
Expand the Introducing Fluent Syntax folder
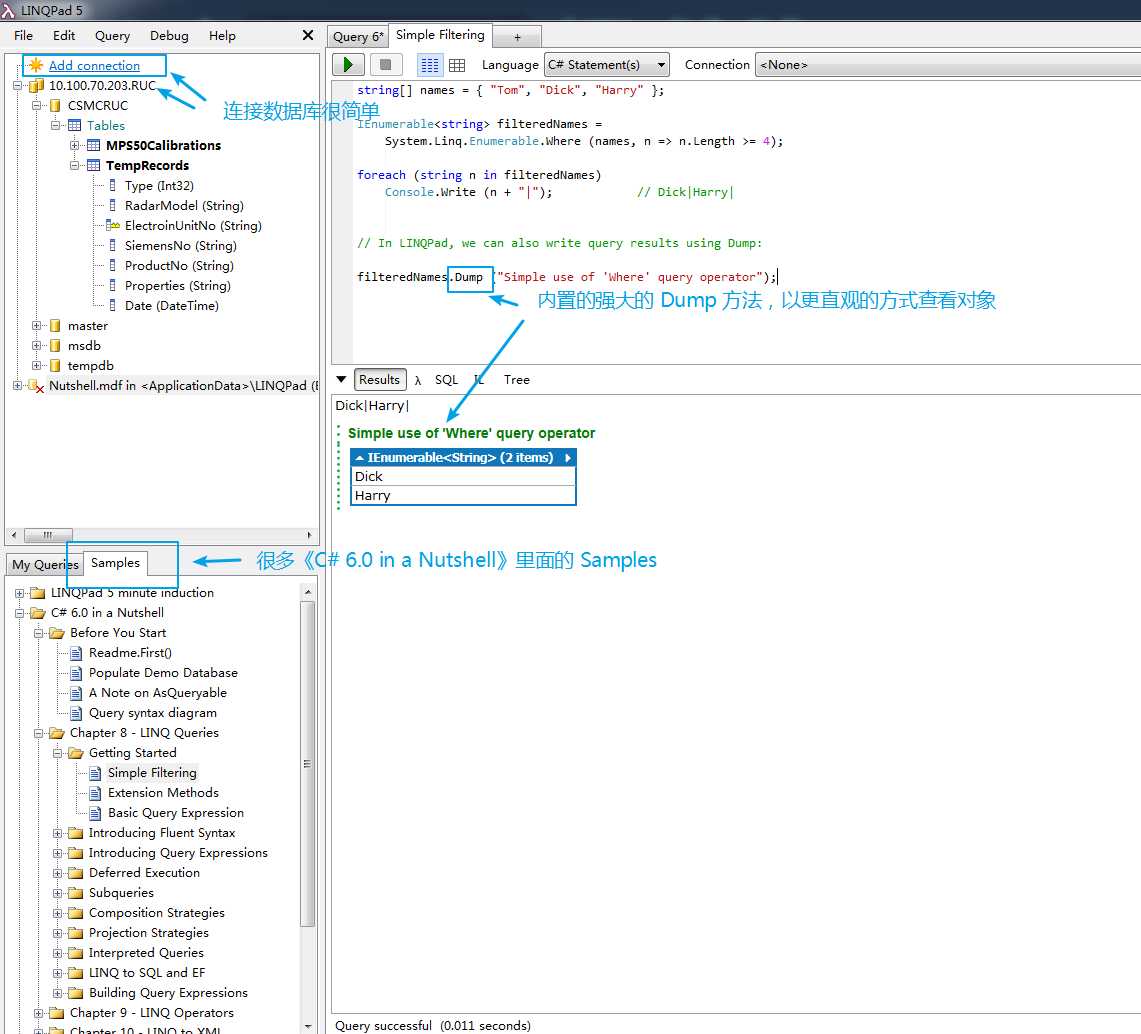pos(57,833)
